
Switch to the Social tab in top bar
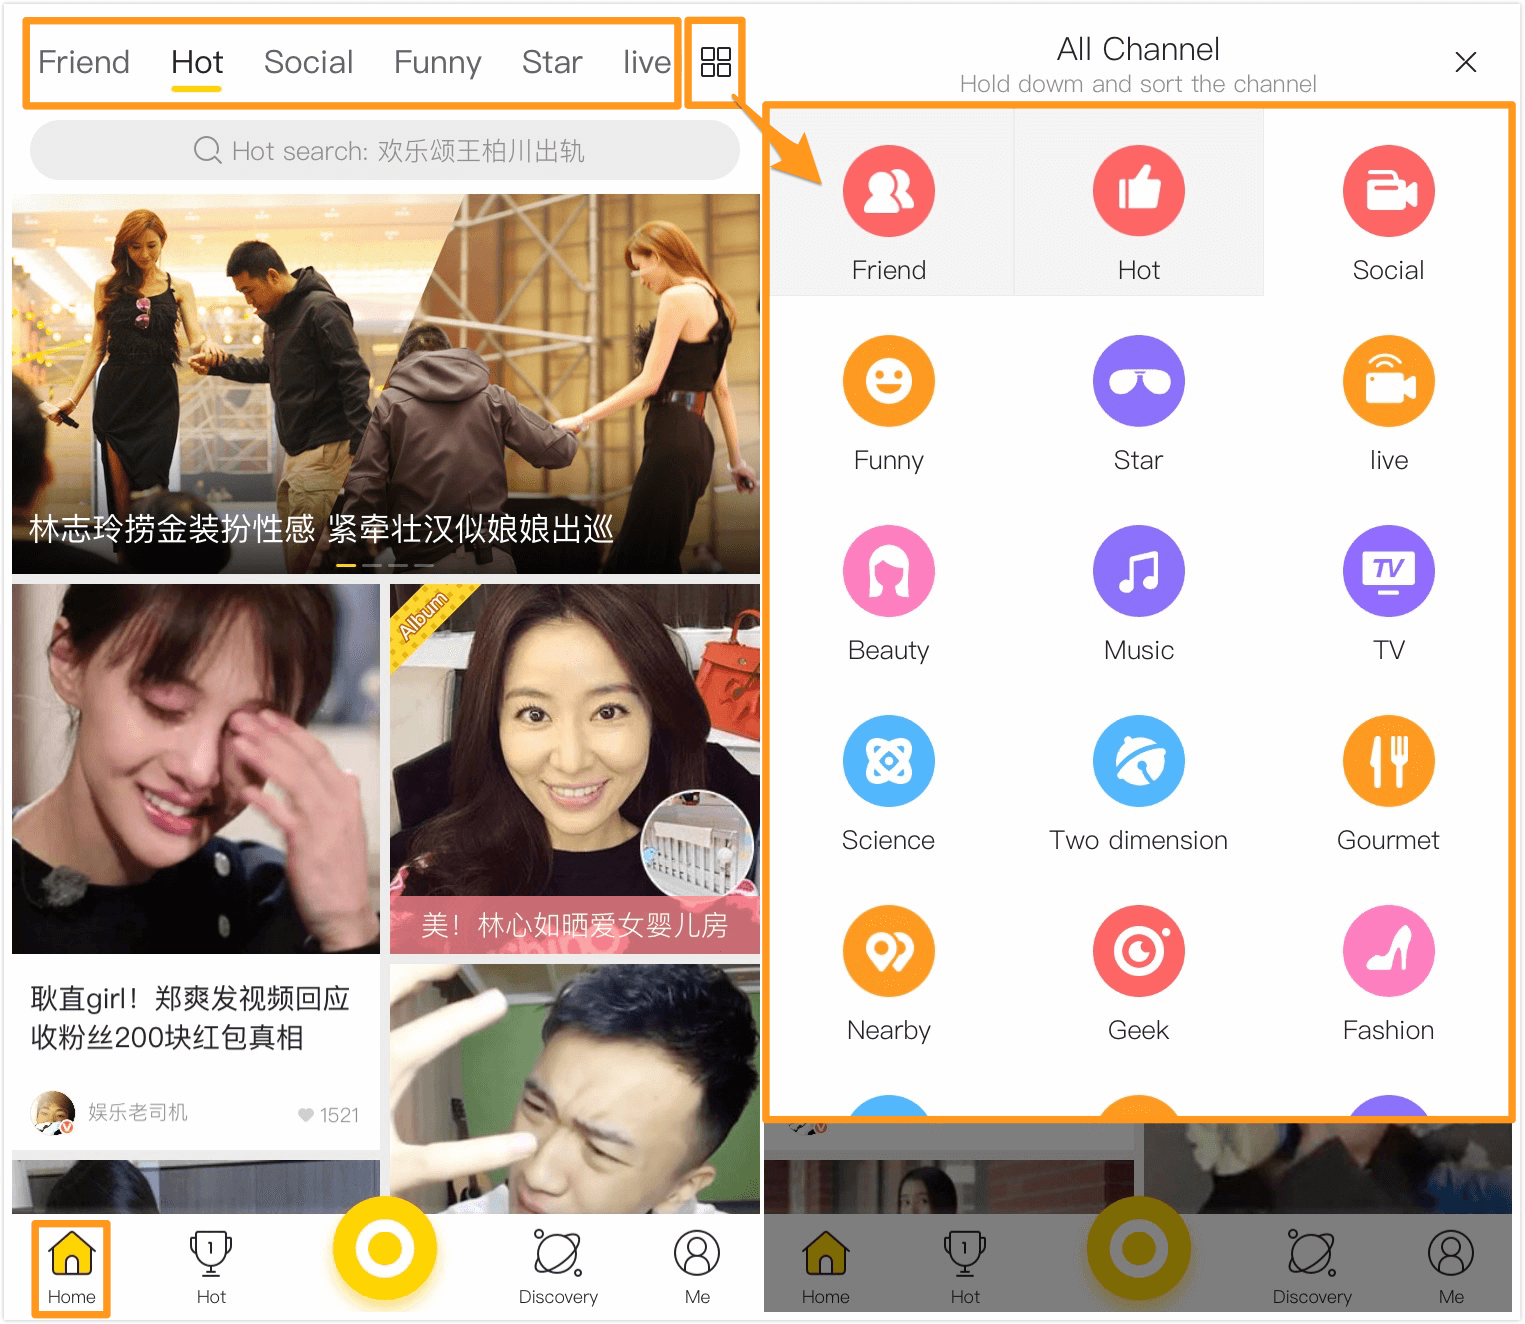click(308, 62)
